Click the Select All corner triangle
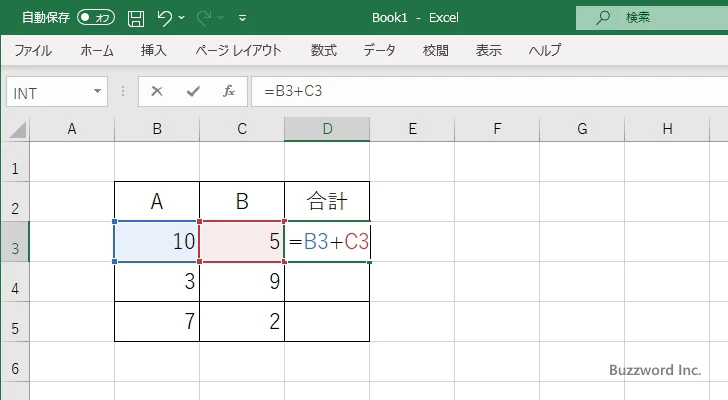This screenshot has height=400, width=728. coord(16,129)
